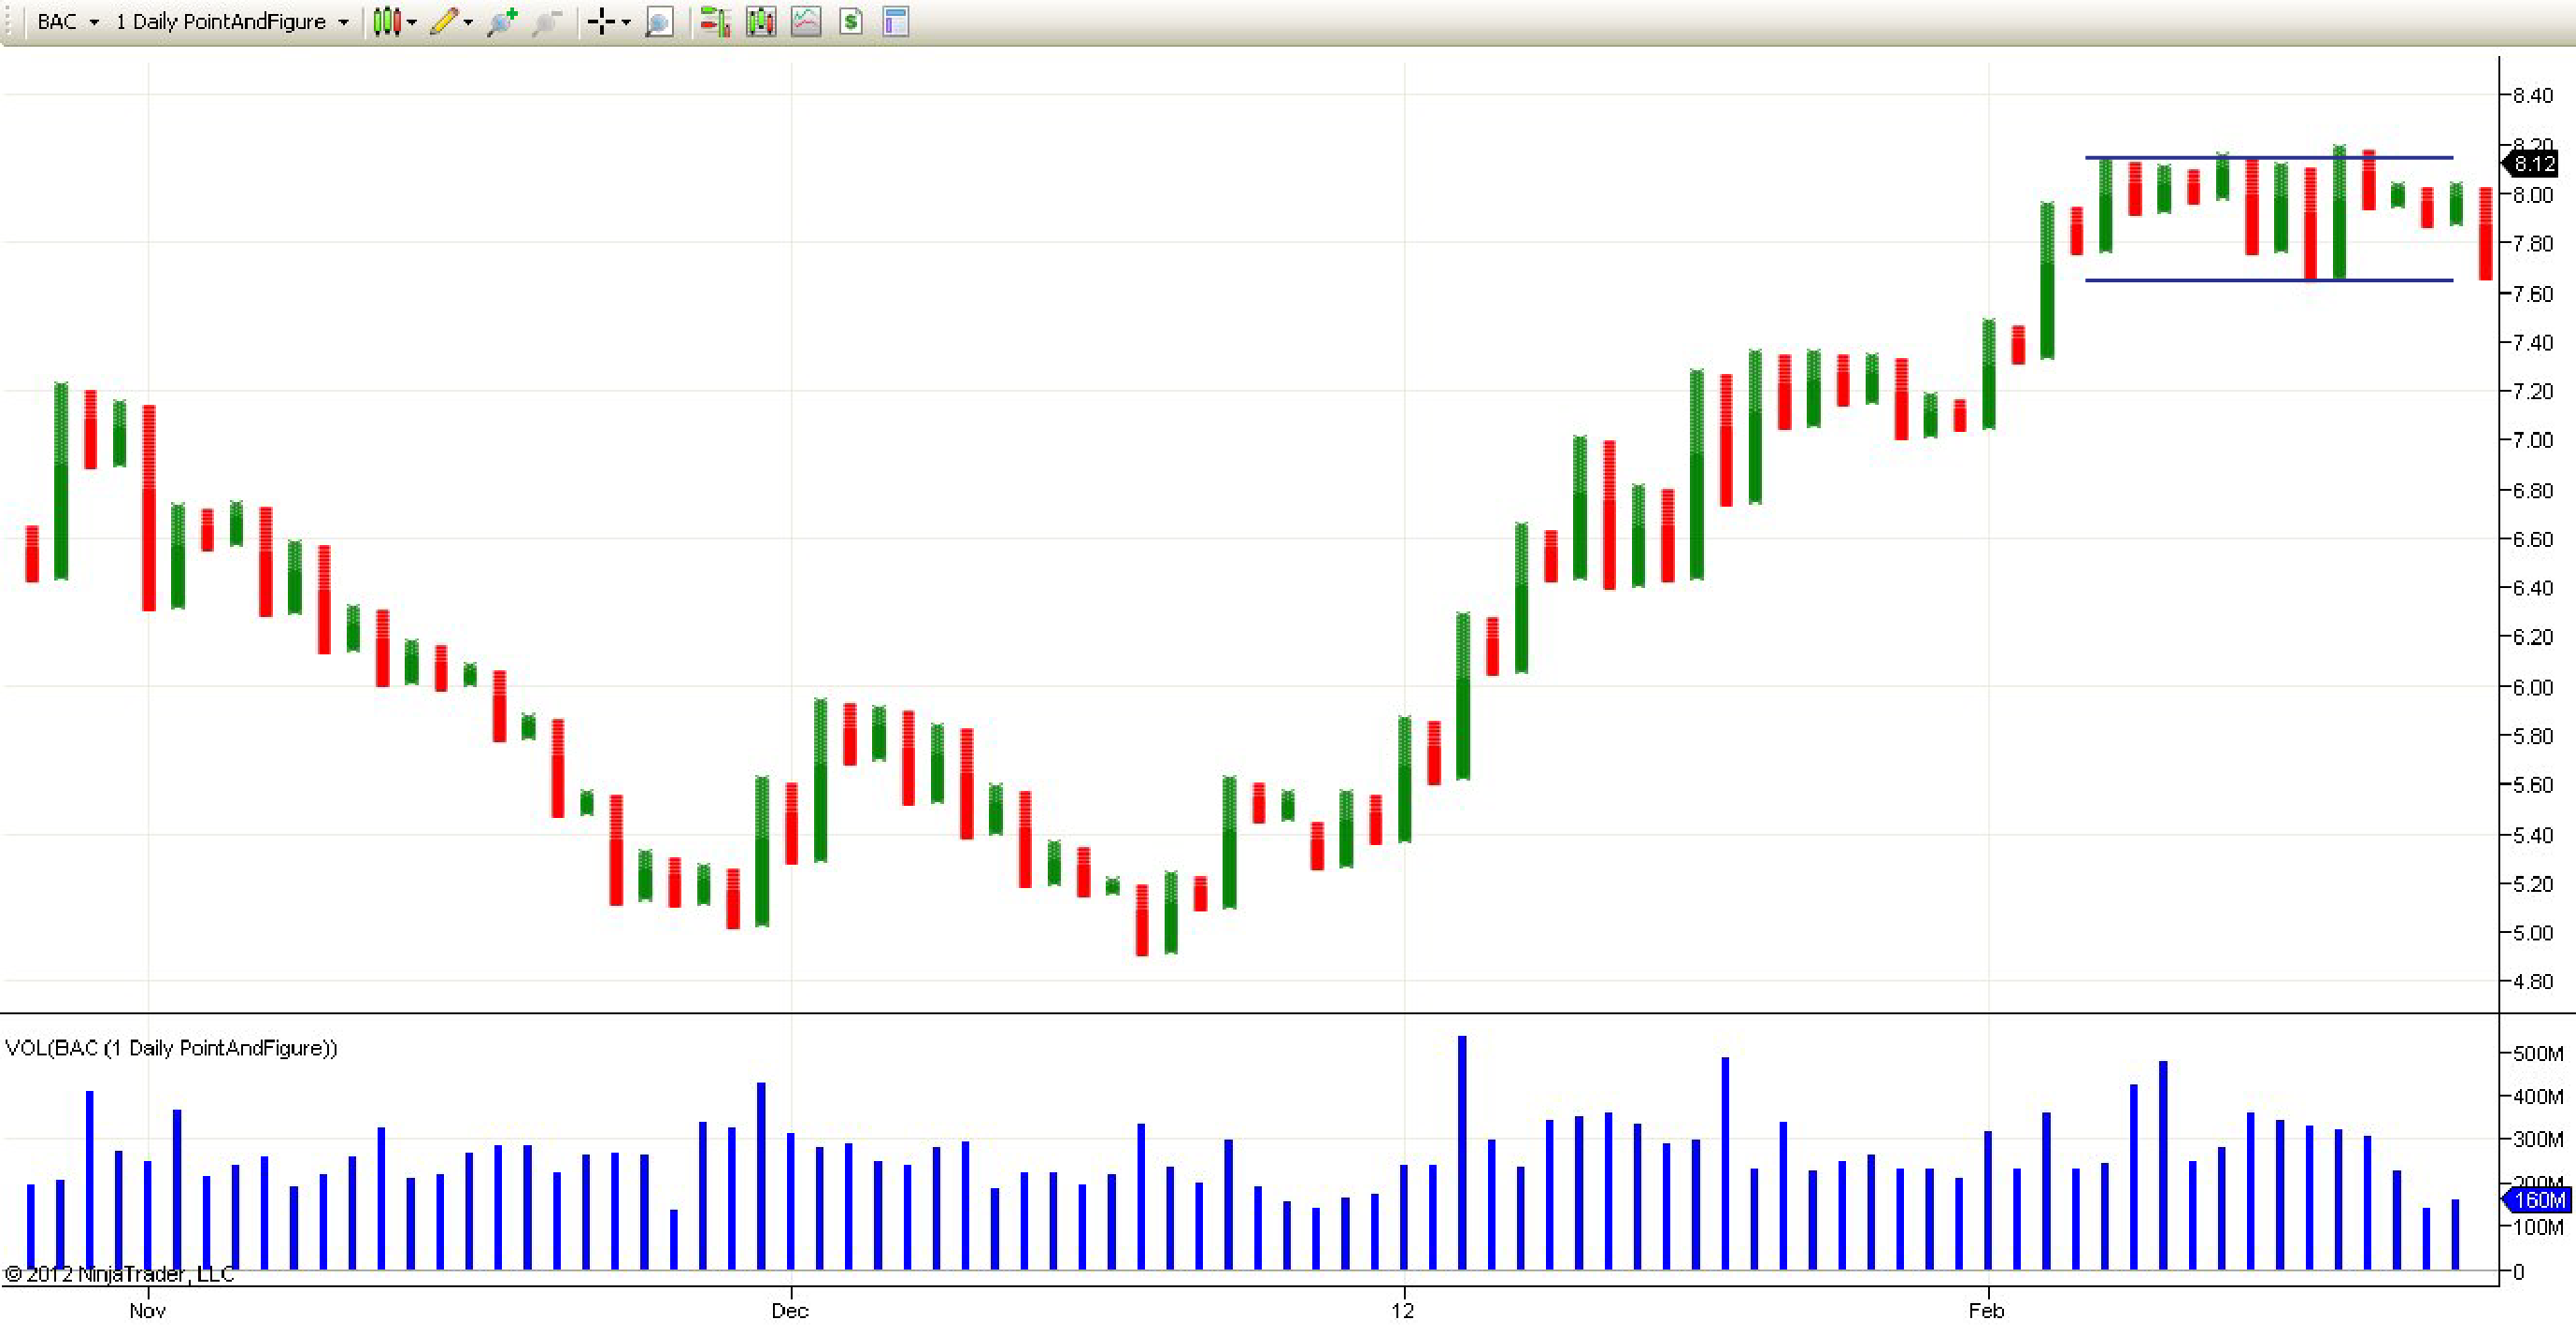Click the 12 date axis label
This screenshot has width=2576, height=1334.
pyautogui.click(x=1403, y=1310)
